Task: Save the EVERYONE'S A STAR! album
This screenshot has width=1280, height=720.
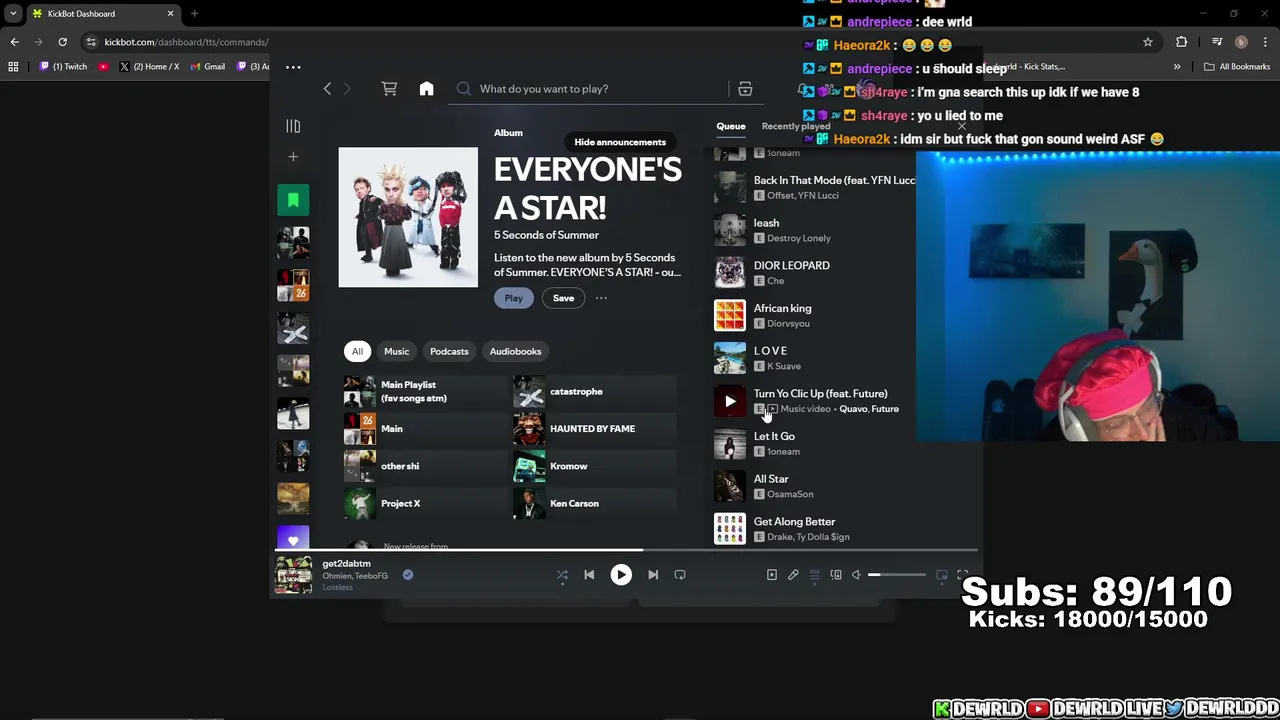Action: coord(563,298)
